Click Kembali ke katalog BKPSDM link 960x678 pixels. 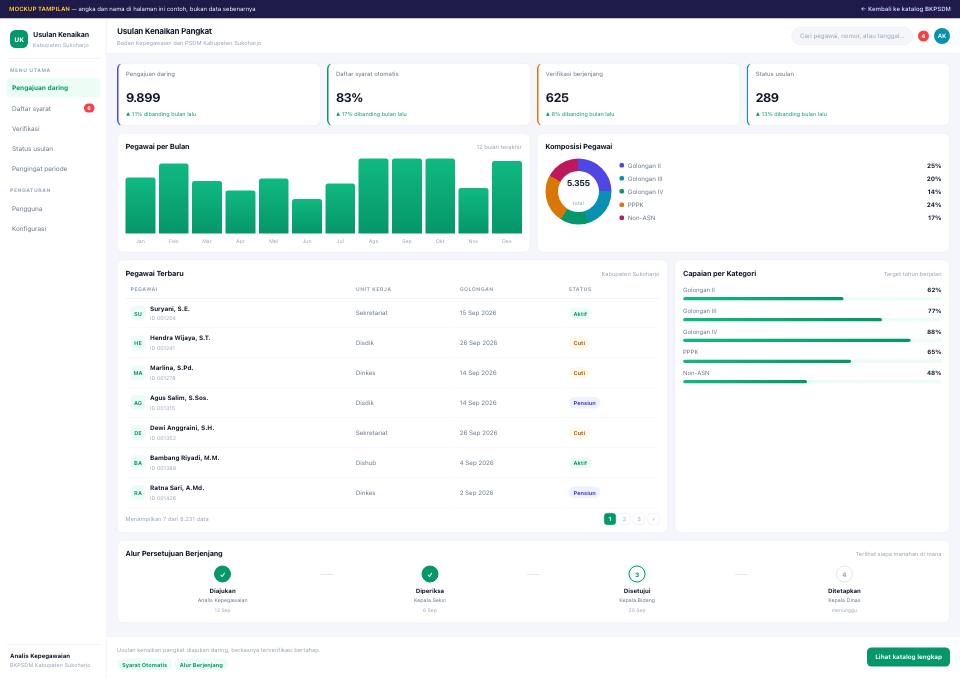906,9
